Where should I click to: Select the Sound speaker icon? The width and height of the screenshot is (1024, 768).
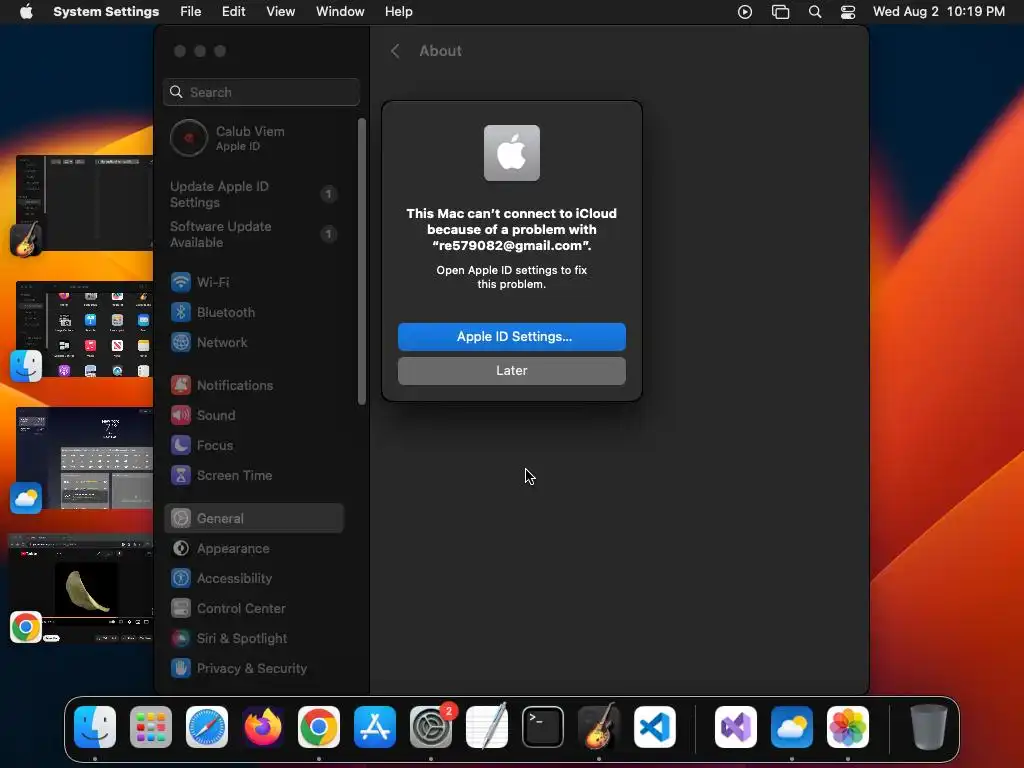[181, 415]
